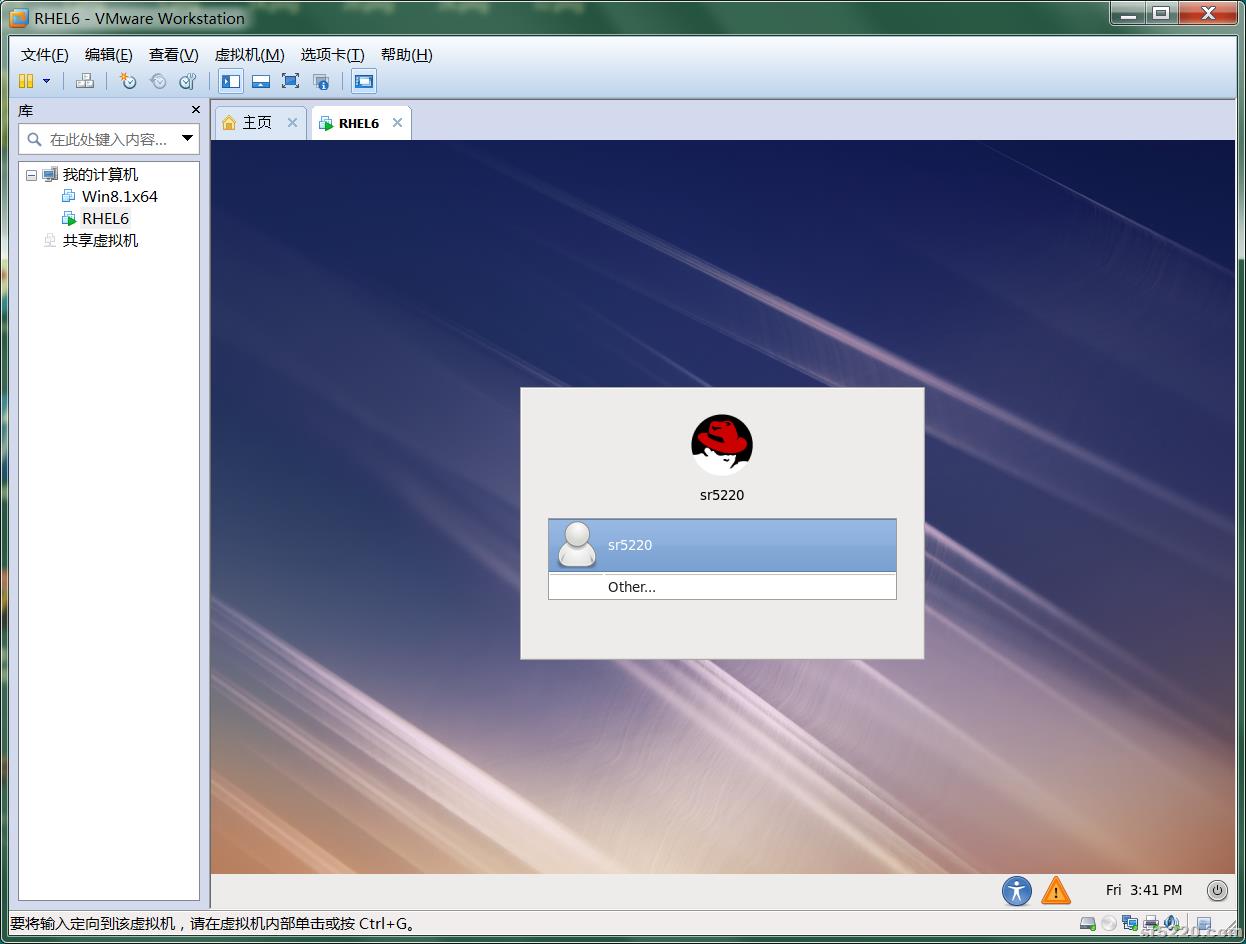Select user sr5220 in login list
This screenshot has height=944, width=1246.
point(722,545)
